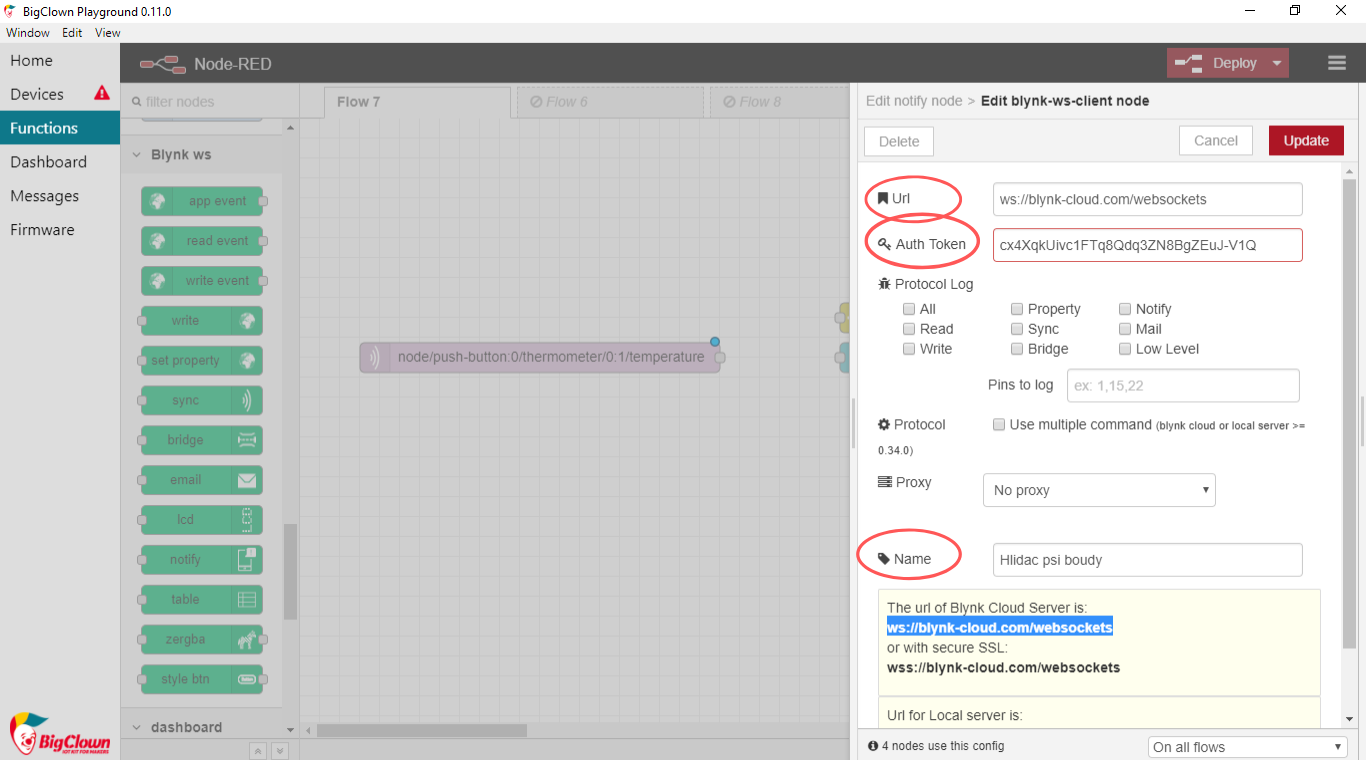
Task: Go to the Dashboard section
Action: (x=60, y=162)
